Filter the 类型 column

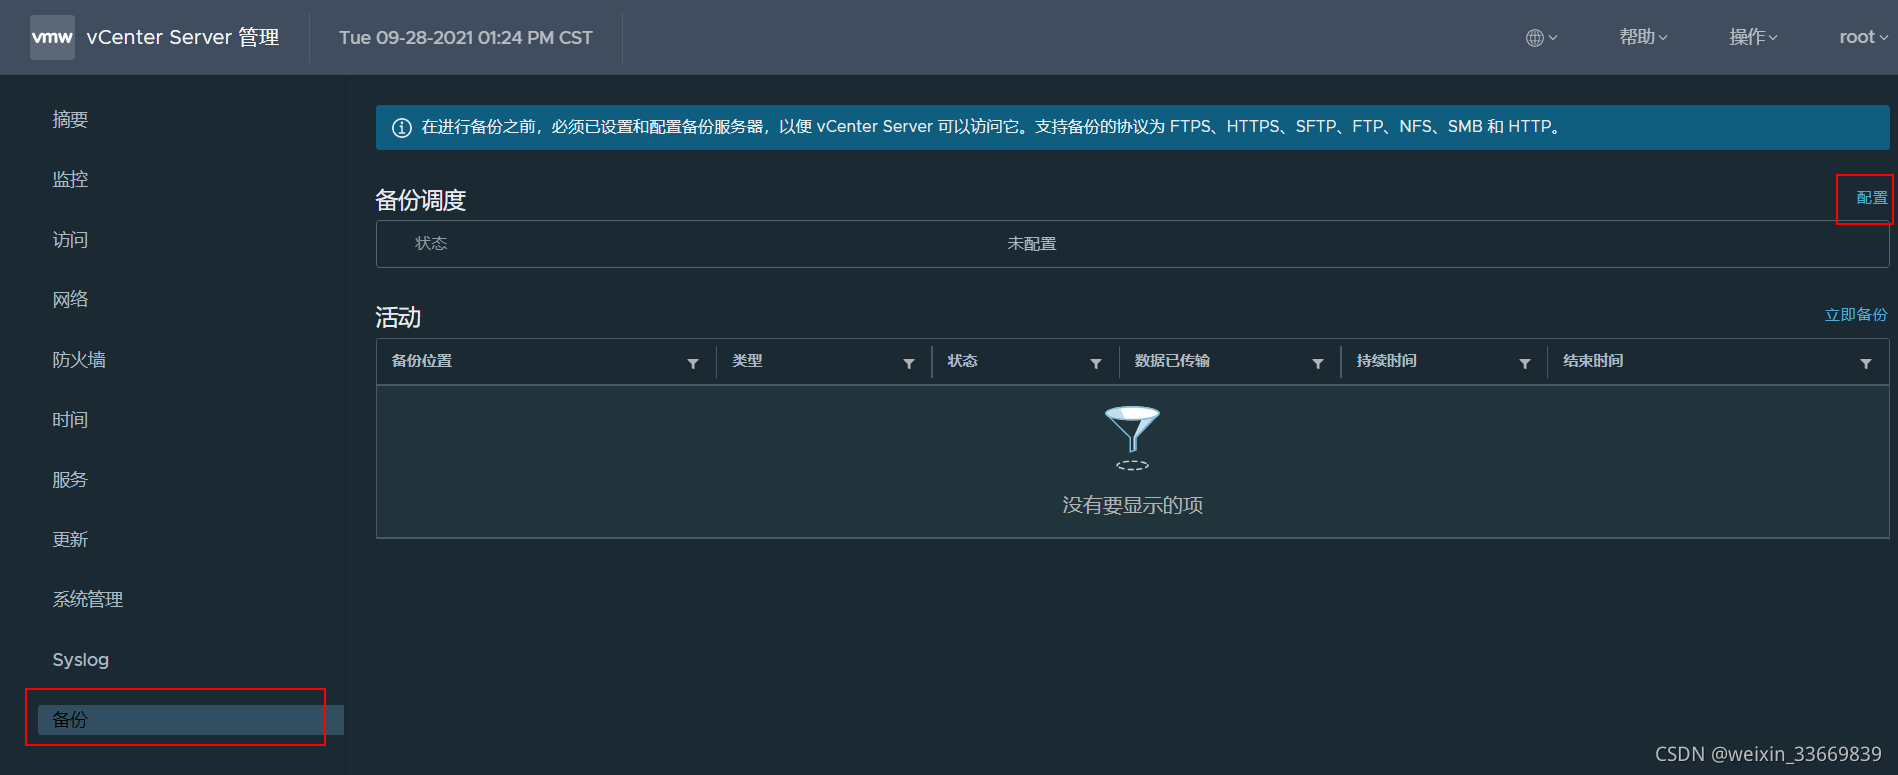tap(909, 364)
